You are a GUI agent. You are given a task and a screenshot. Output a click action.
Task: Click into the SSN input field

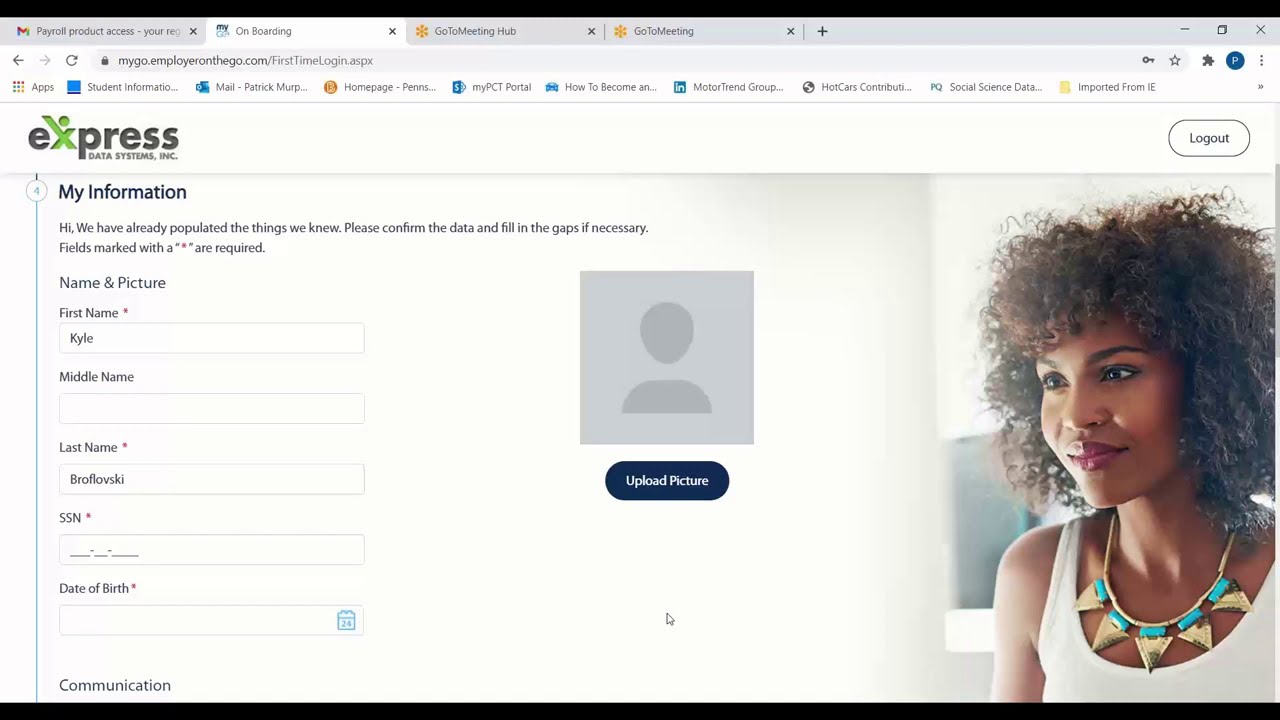tap(212, 550)
